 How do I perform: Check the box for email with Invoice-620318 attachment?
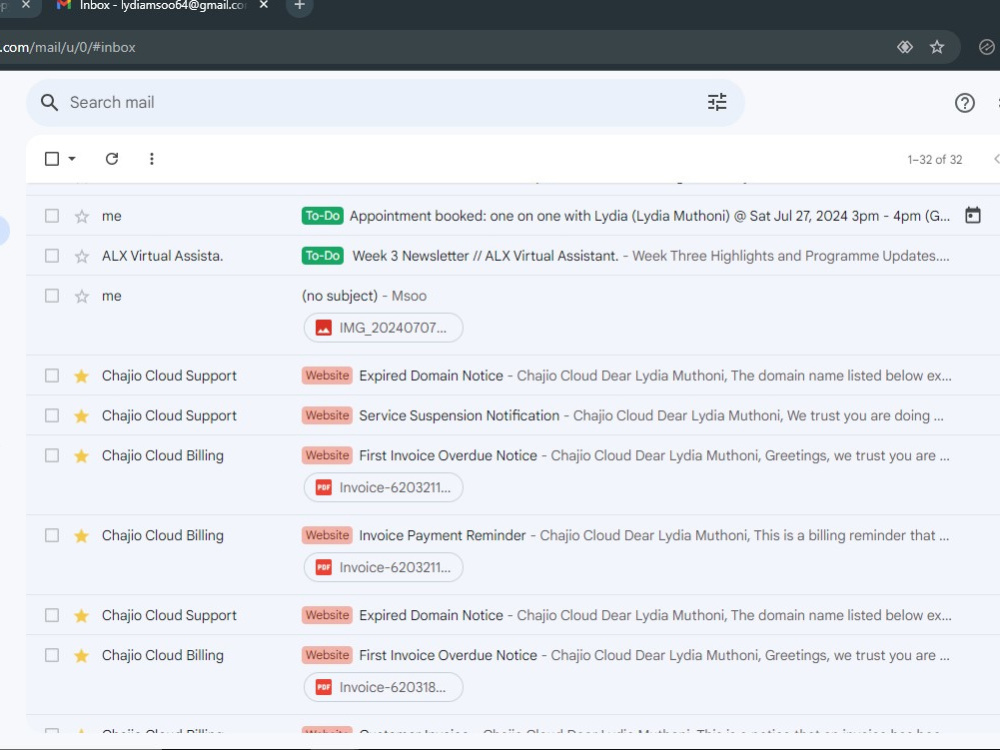tap(52, 655)
